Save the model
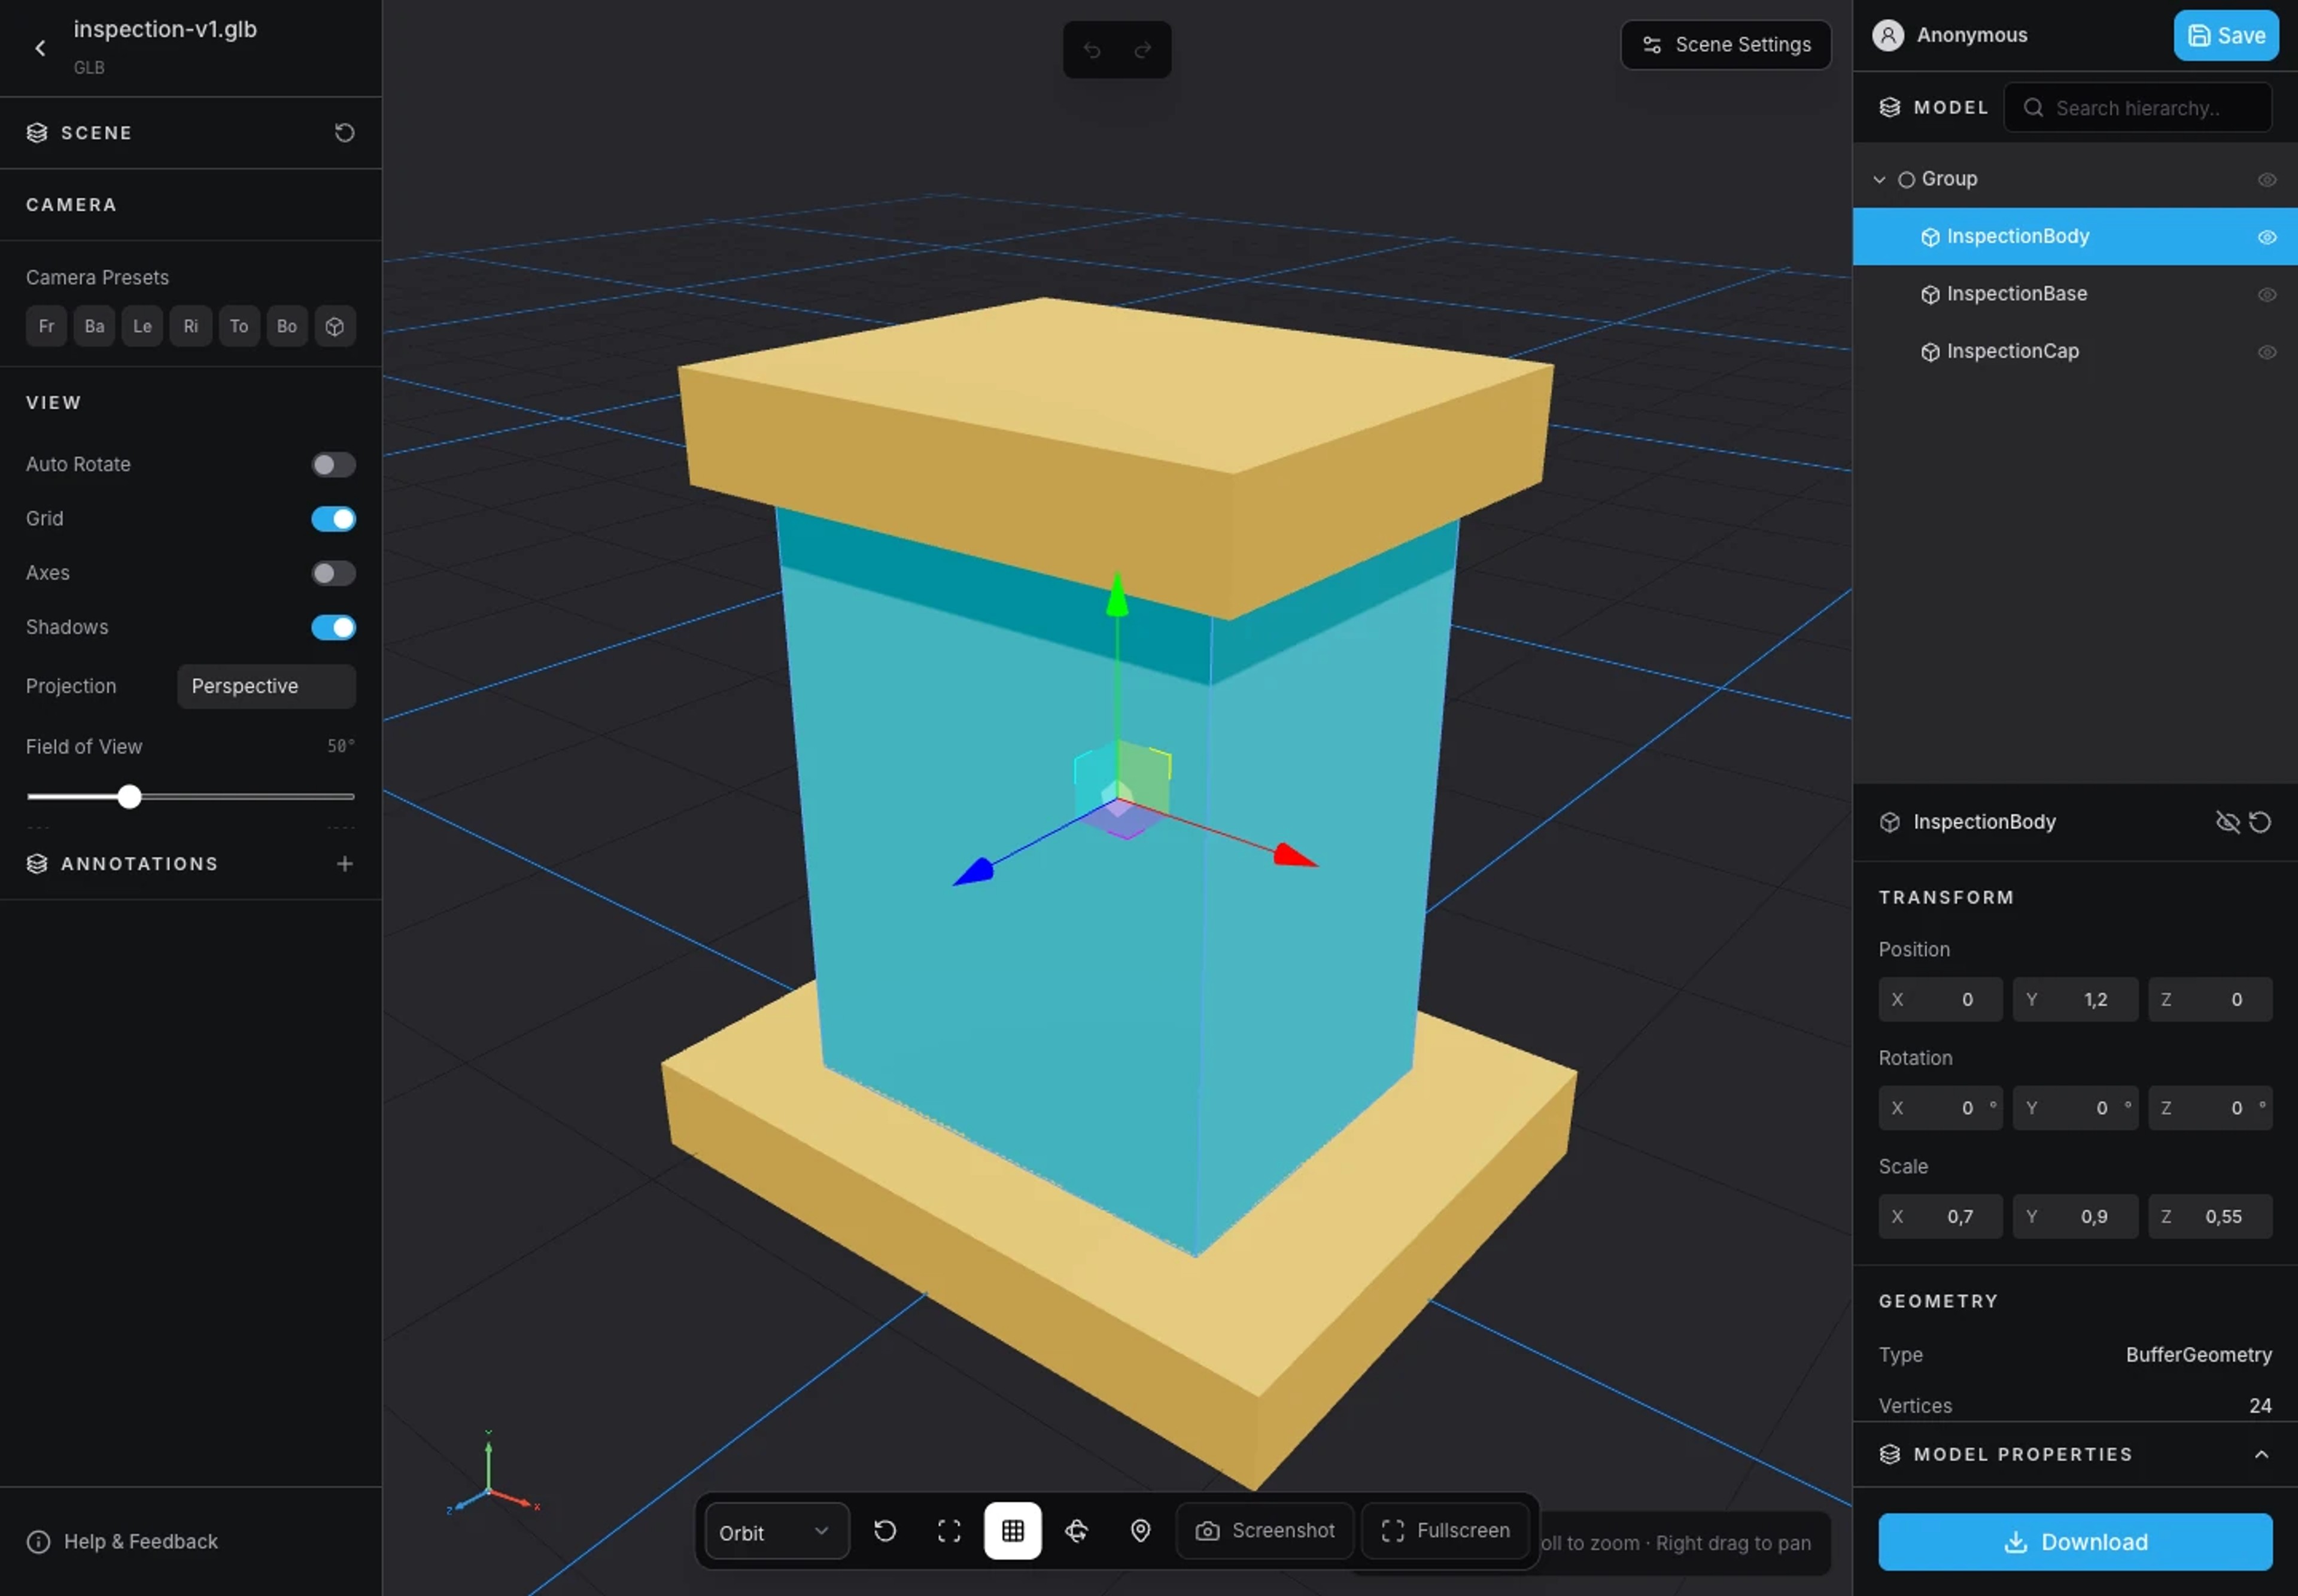The width and height of the screenshot is (2298, 1596). [x=2225, y=35]
